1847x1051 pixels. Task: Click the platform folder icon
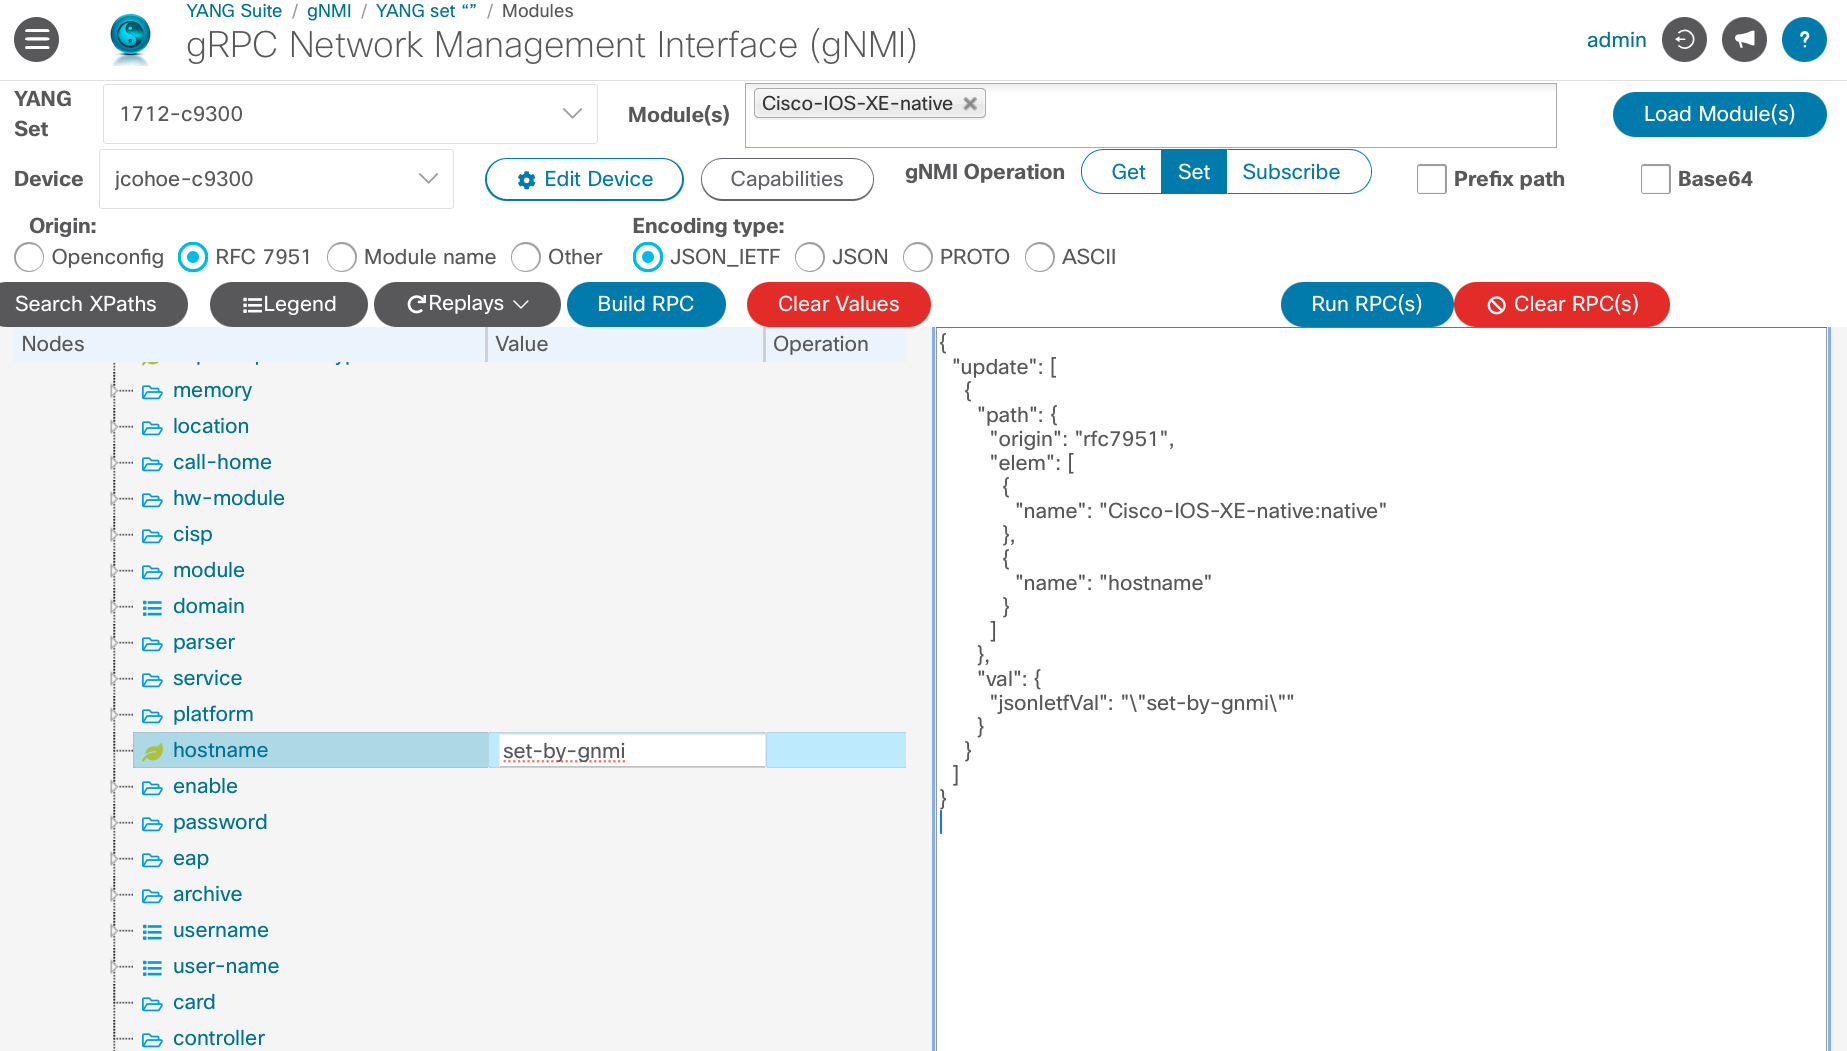point(152,715)
